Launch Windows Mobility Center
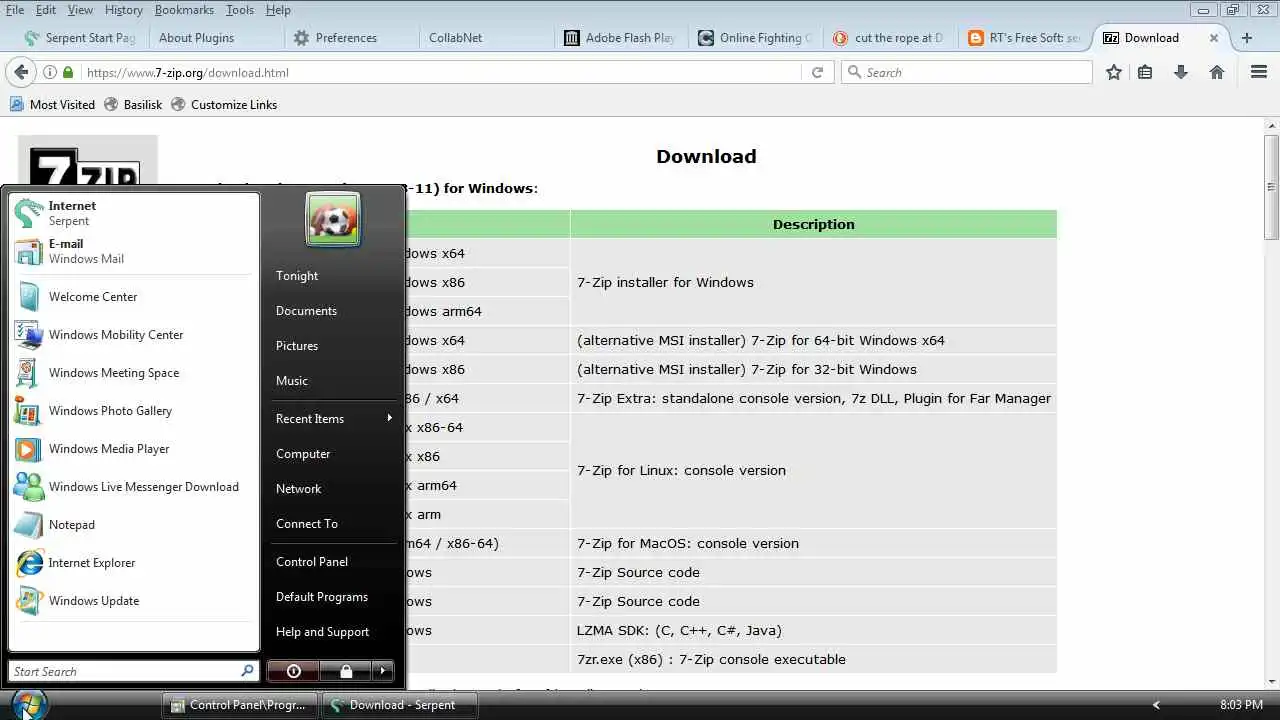 coord(134,335)
